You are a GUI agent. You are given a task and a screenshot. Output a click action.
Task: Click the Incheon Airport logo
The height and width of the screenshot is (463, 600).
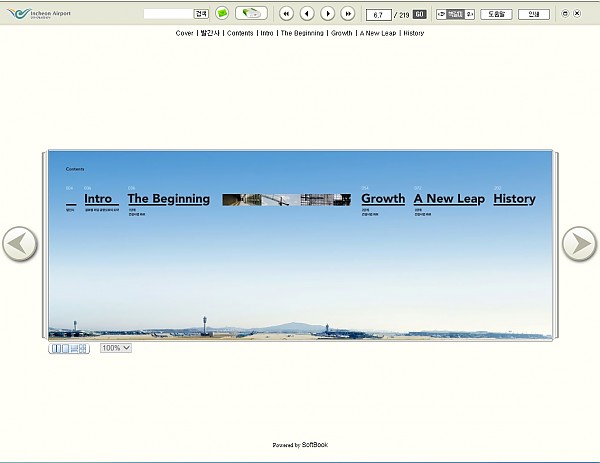(39, 14)
